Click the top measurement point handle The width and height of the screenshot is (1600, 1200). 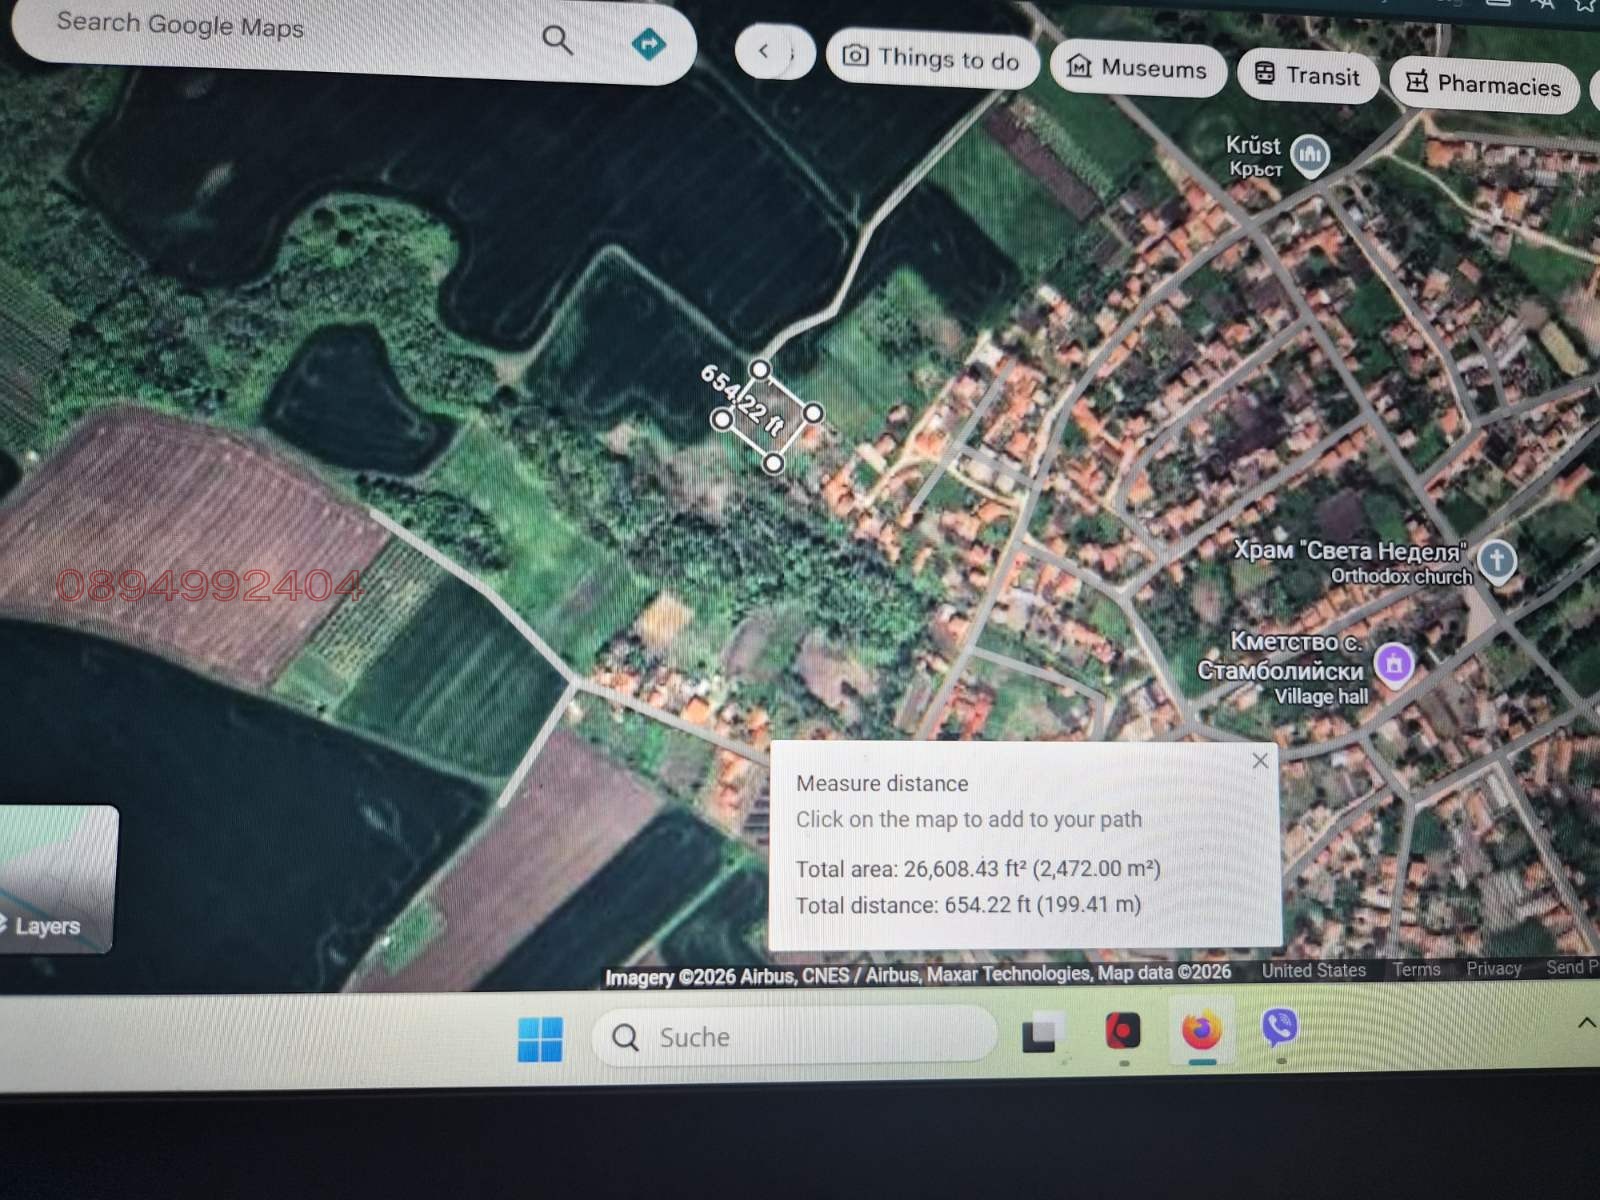click(x=760, y=370)
